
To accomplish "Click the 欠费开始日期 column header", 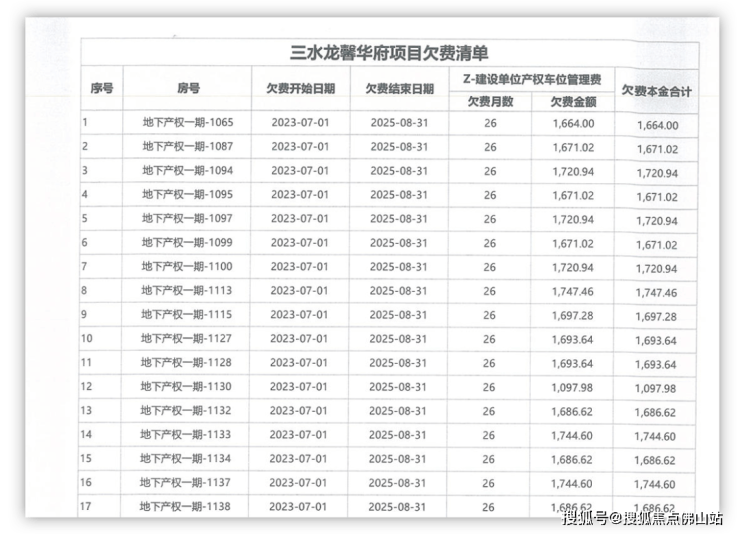I will (301, 89).
